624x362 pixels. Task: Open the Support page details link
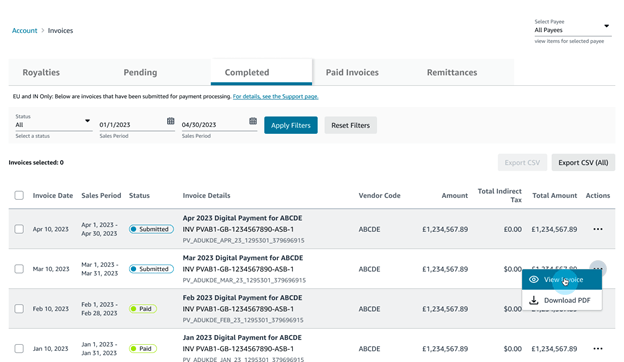click(x=275, y=97)
